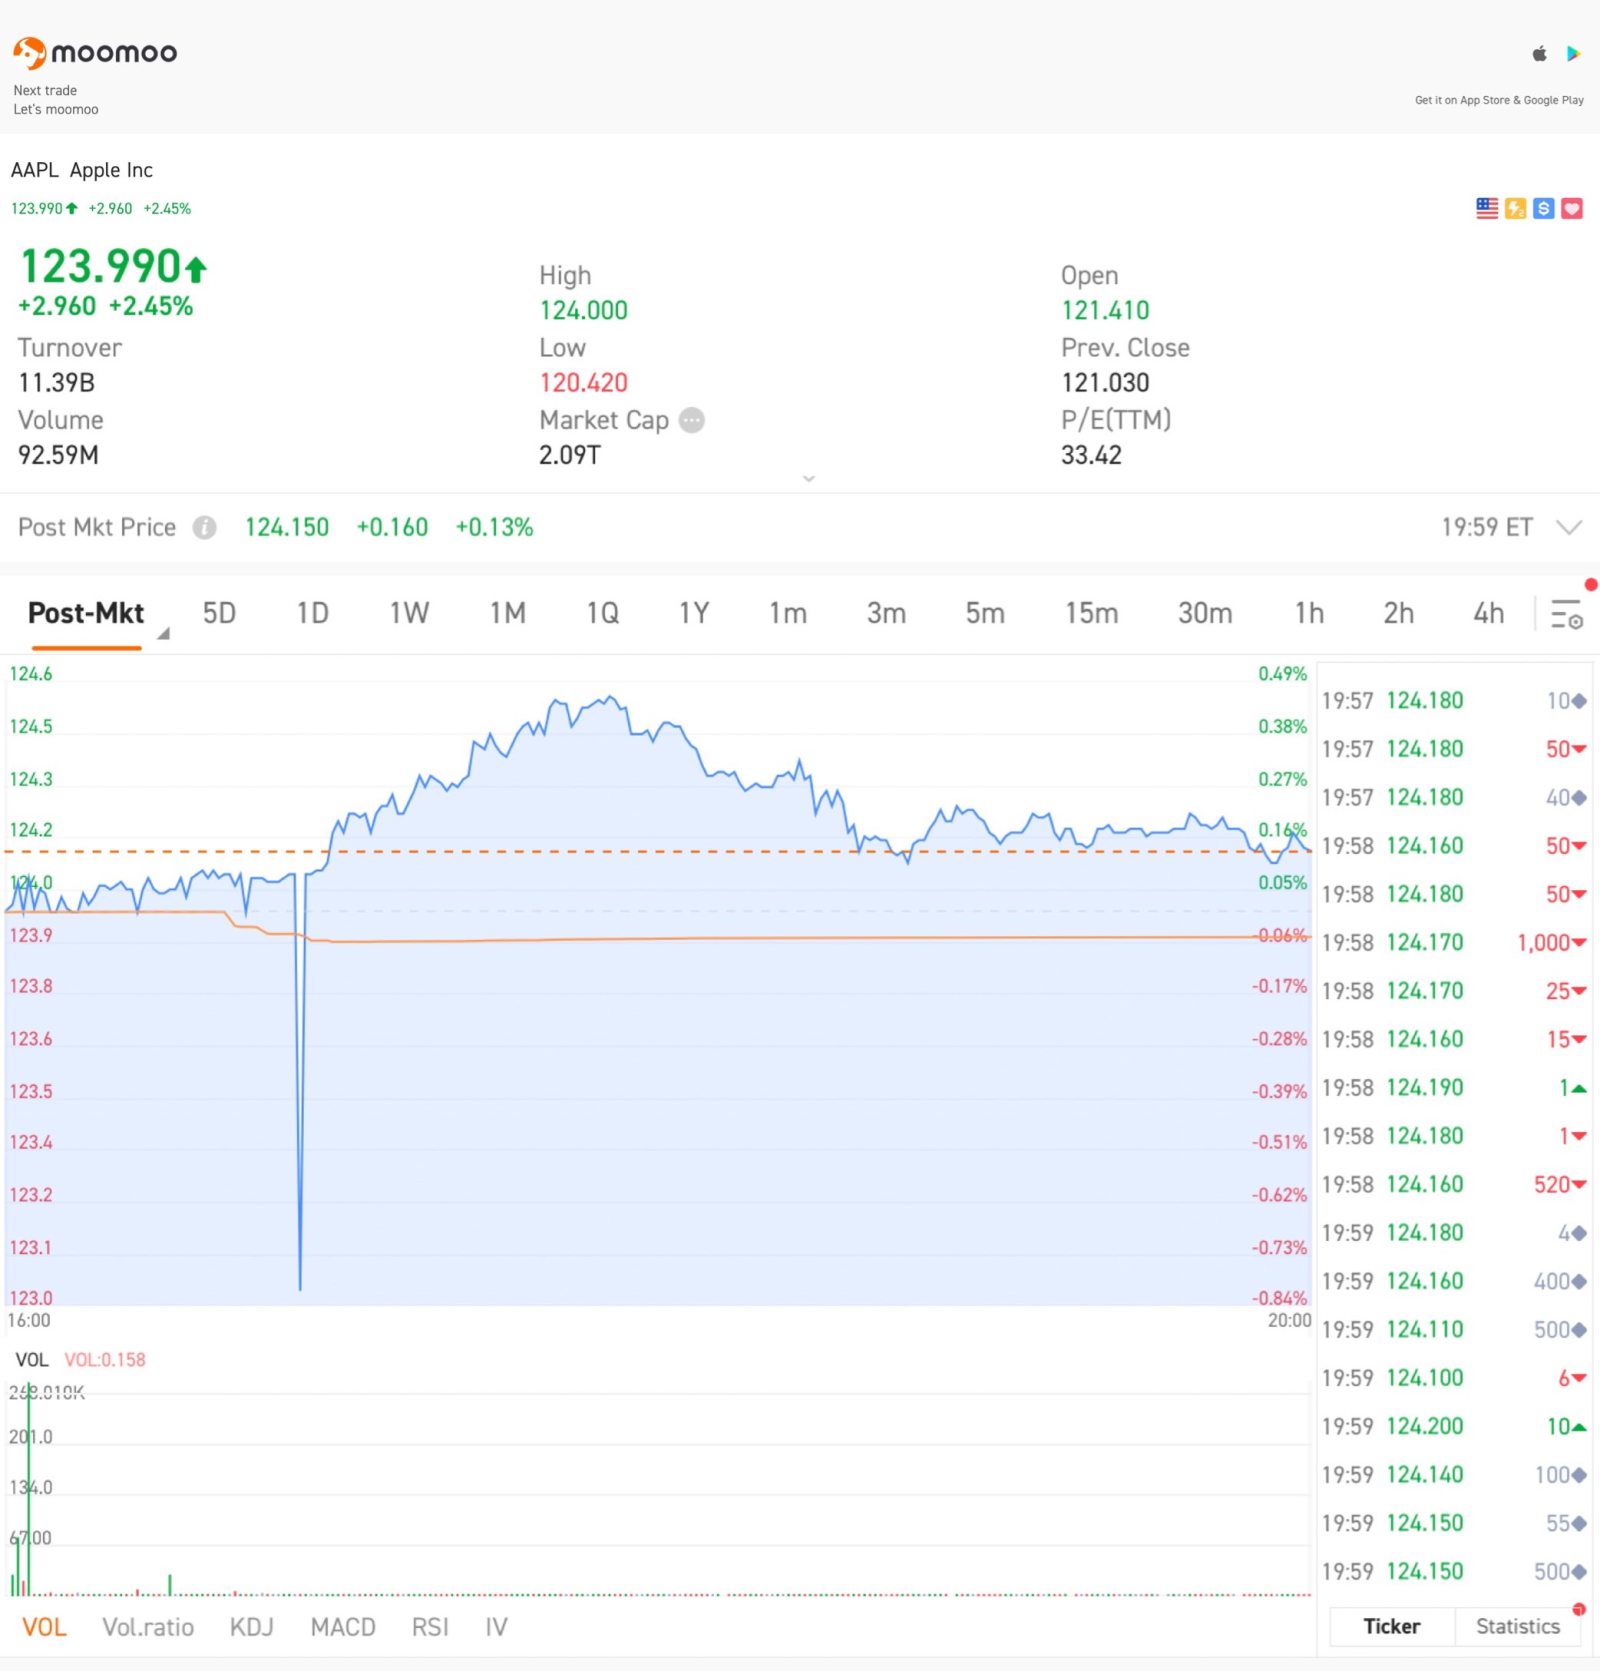1600x1671 pixels.
Task: Open chart settings list icon
Action: click(1566, 613)
